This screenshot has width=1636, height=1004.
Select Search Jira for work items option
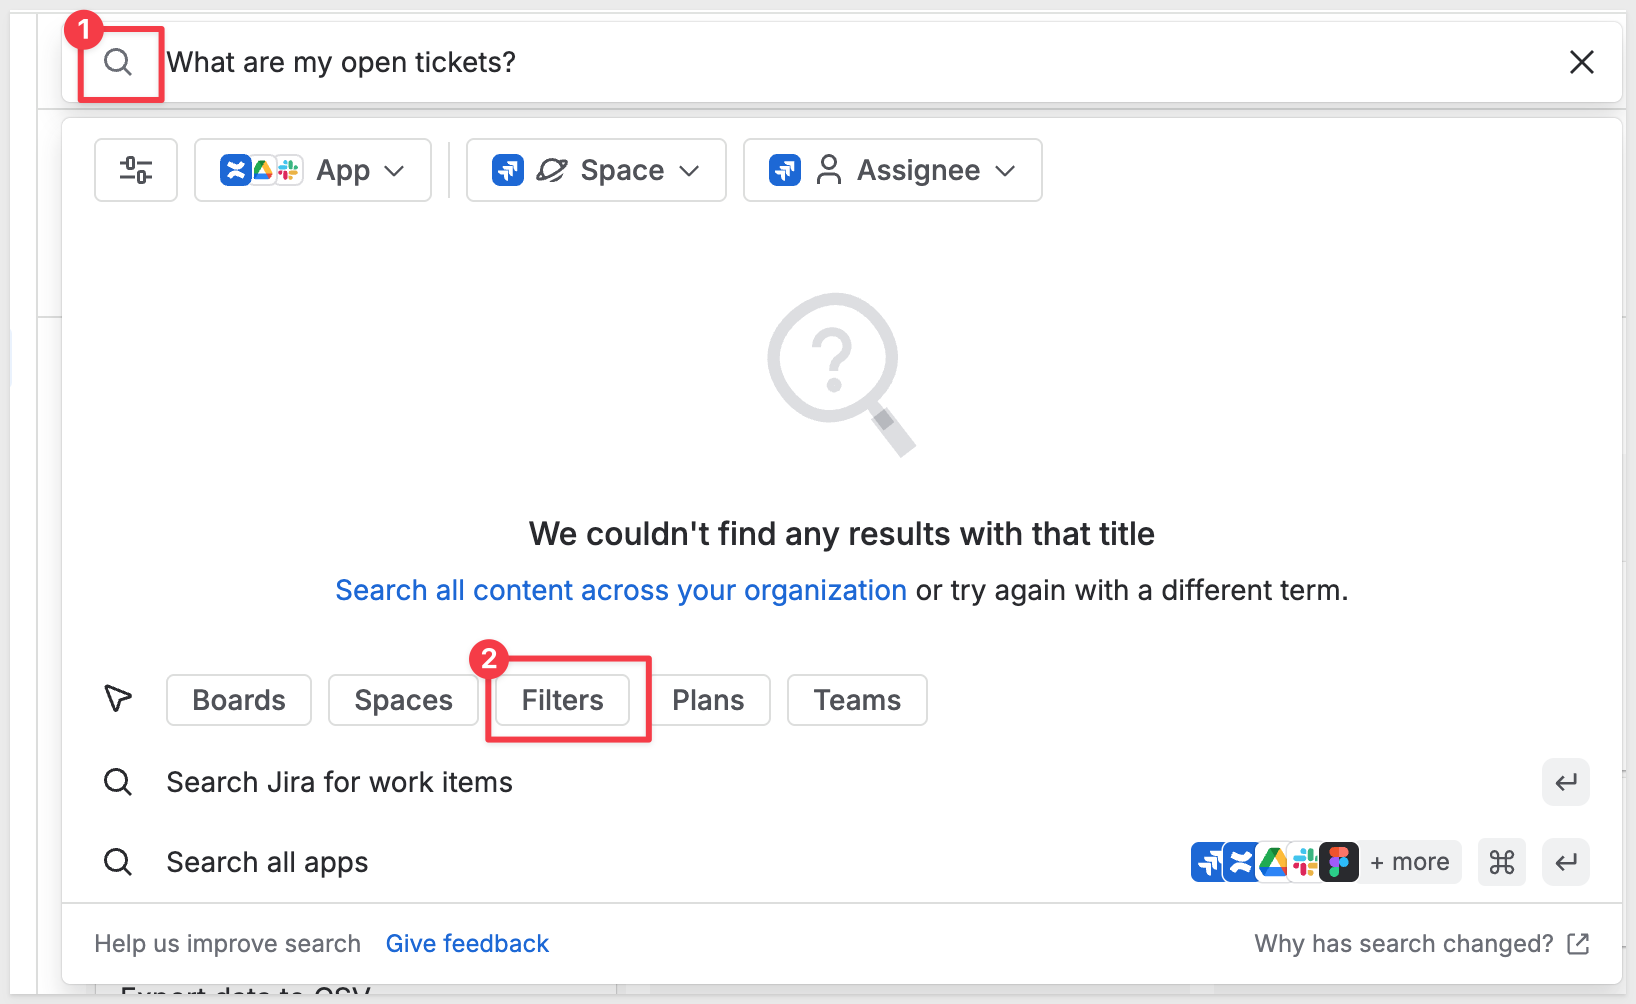339,782
